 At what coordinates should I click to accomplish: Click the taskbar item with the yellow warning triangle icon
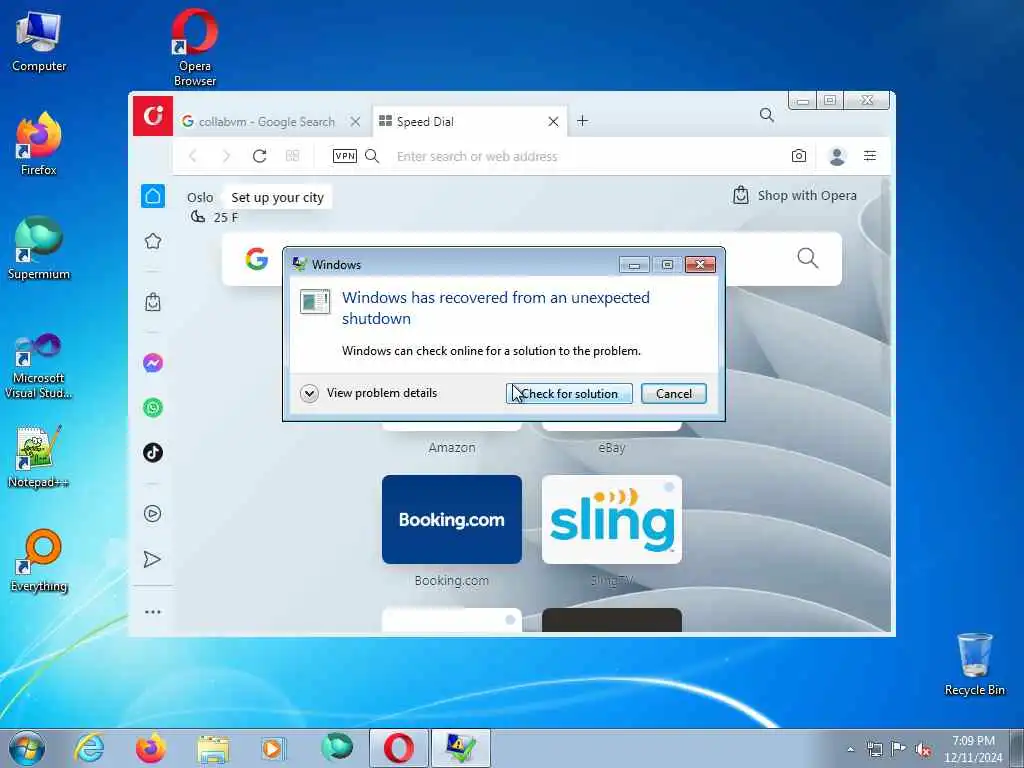[460, 748]
